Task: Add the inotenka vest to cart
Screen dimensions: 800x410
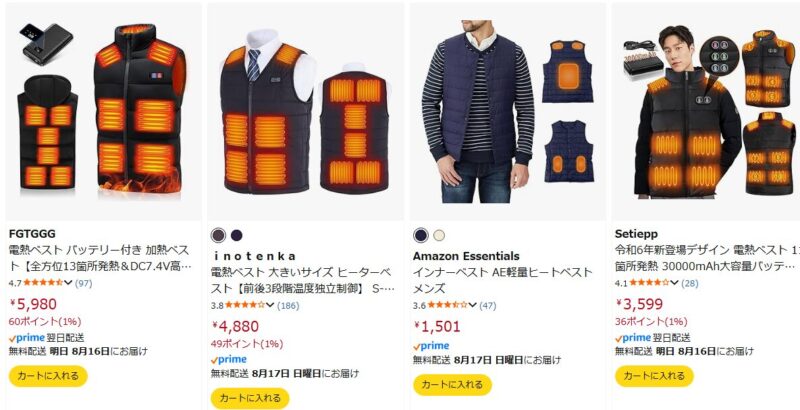Action: pyautogui.click(x=250, y=398)
